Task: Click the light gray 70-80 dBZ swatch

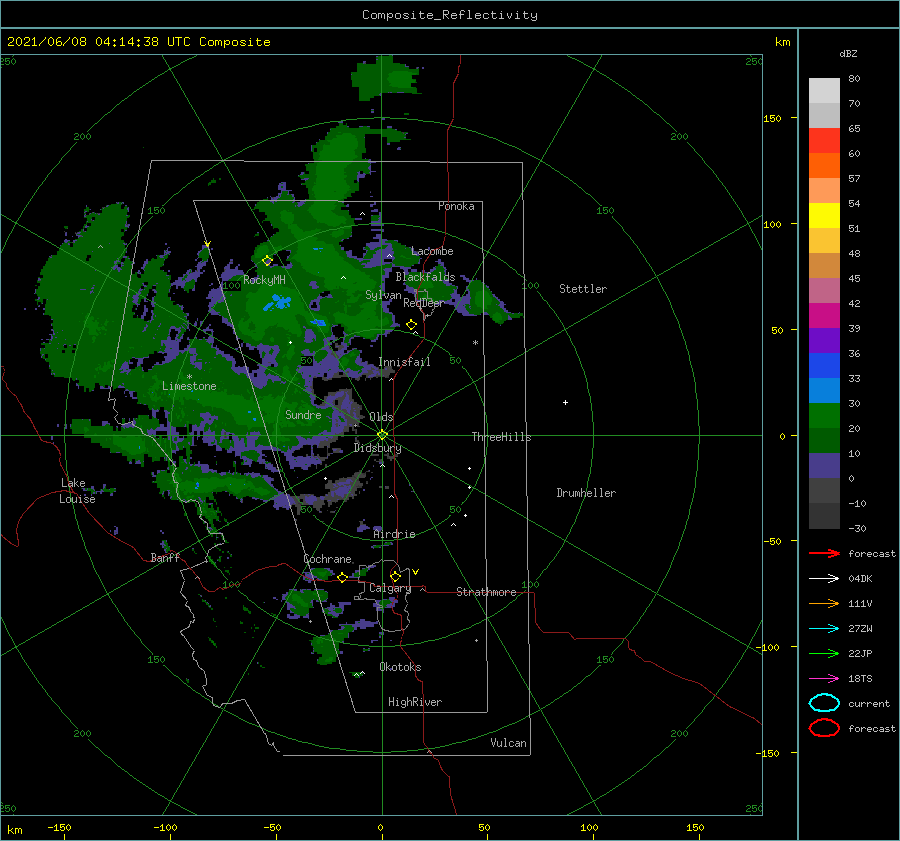Action: tap(824, 91)
